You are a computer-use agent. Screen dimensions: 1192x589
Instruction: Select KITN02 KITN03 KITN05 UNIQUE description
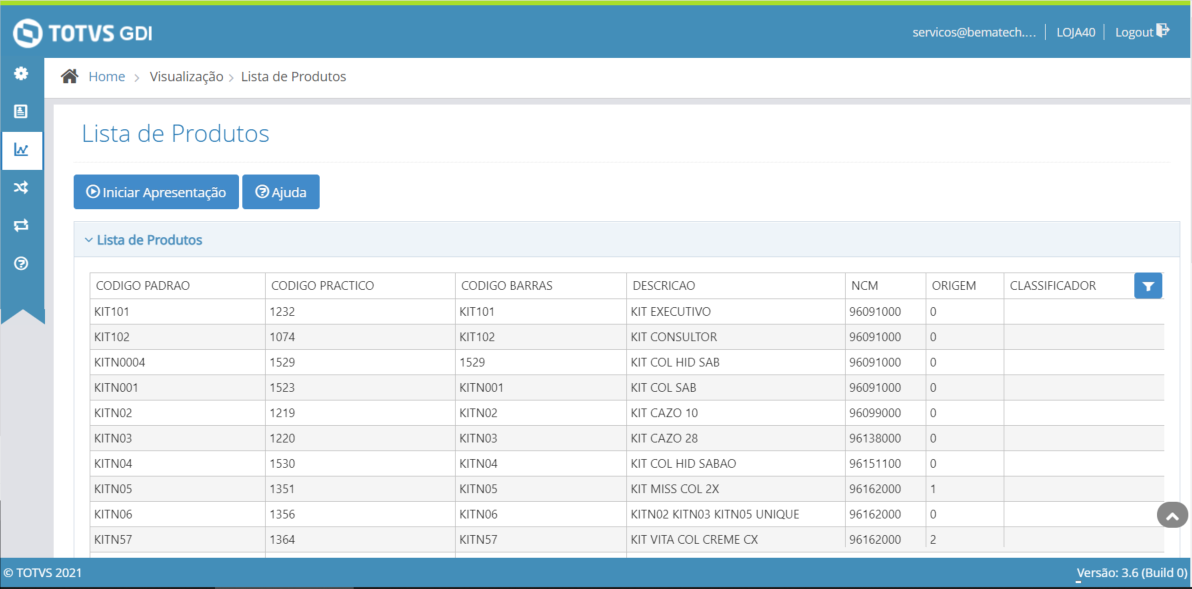point(736,515)
